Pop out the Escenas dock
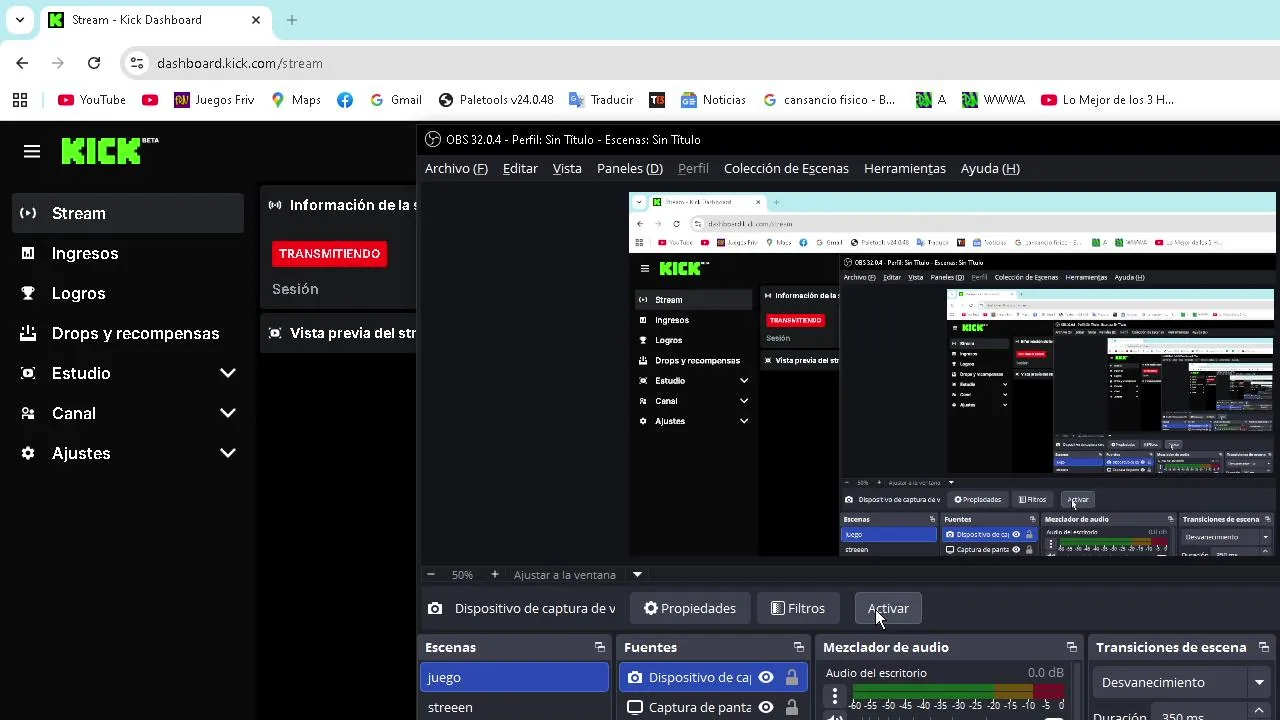1280x720 pixels. pyautogui.click(x=600, y=647)
